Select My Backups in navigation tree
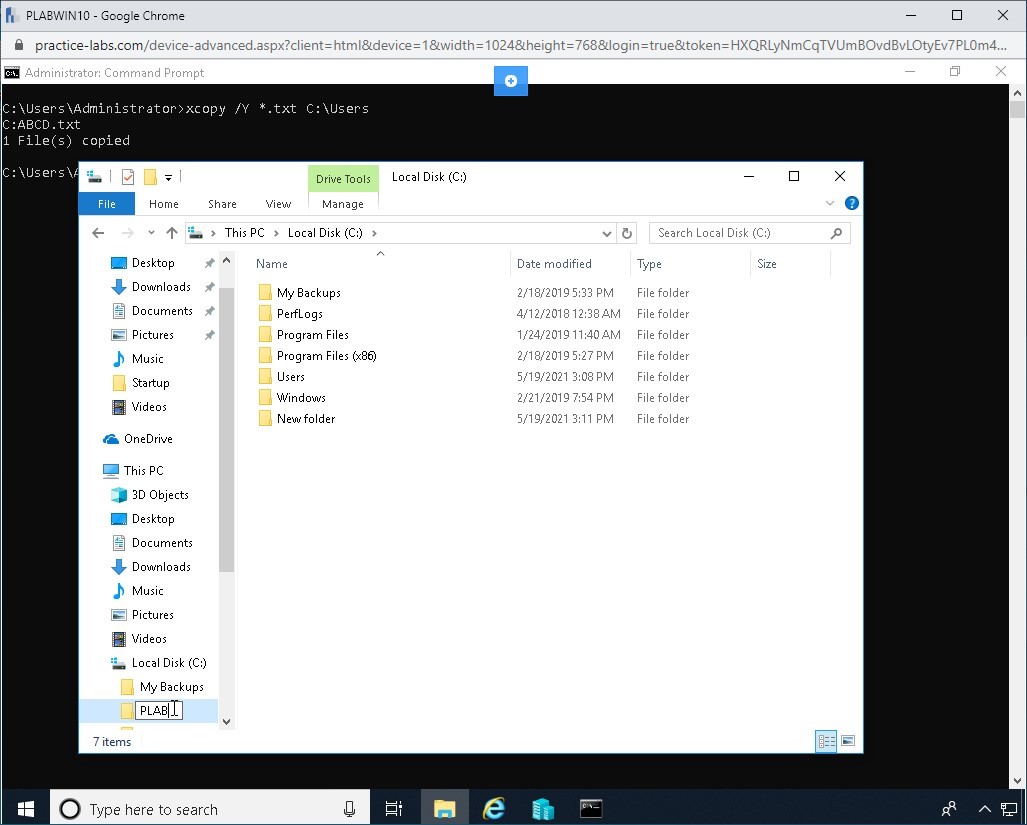Image resolution: width=1027 pixels, height=825 pixels. 172,687
